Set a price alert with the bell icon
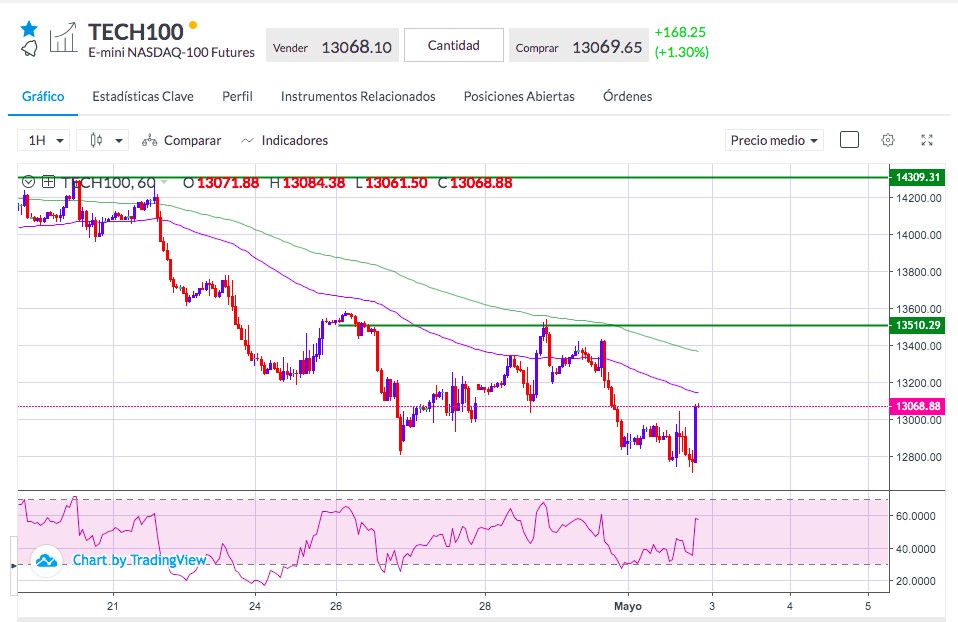This screenshot has height=622, width=958. 29,48
